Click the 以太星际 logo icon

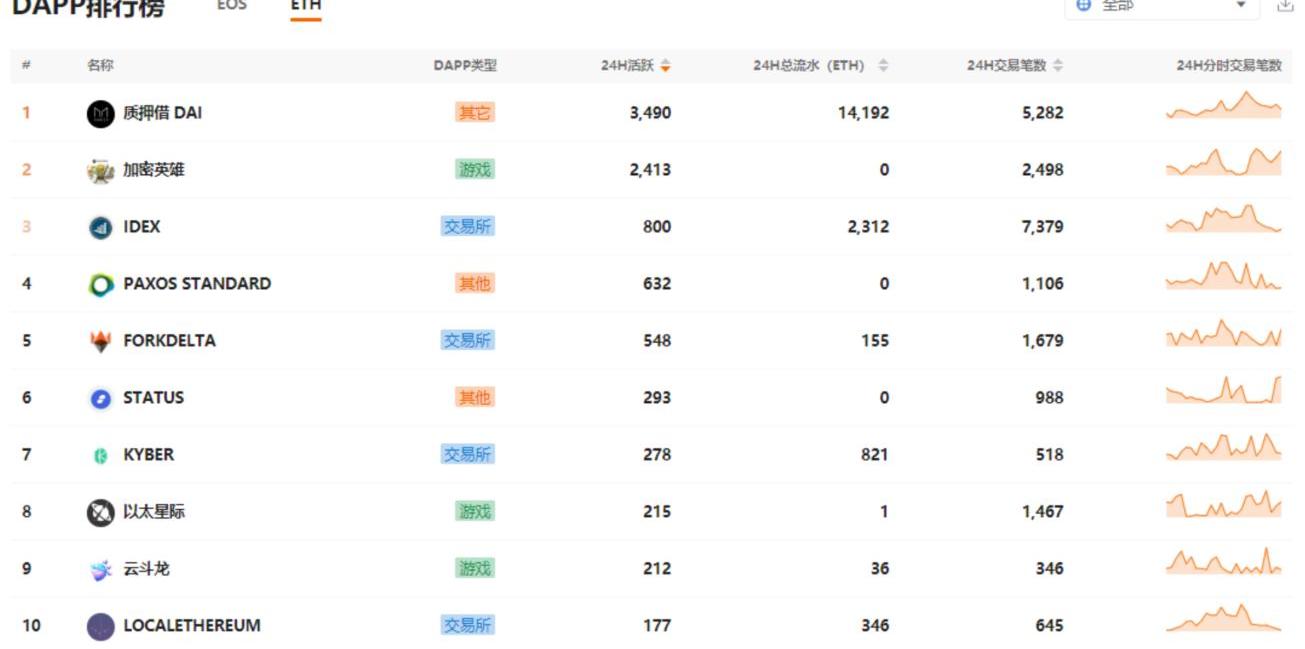coord(101,513)
